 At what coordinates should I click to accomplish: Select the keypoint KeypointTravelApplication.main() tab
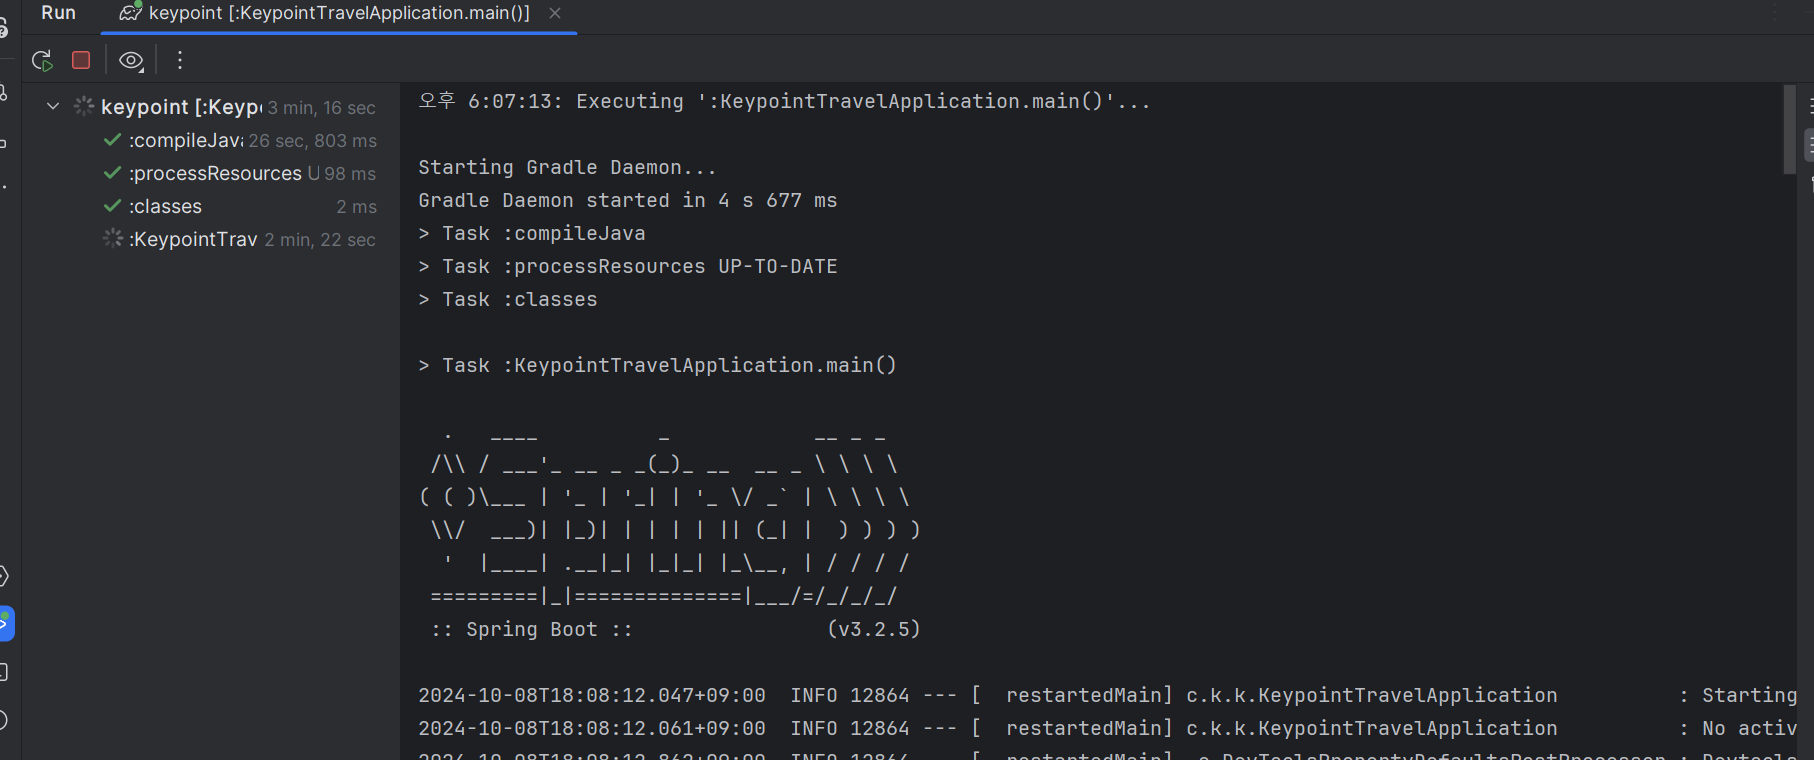click(339, 13)
